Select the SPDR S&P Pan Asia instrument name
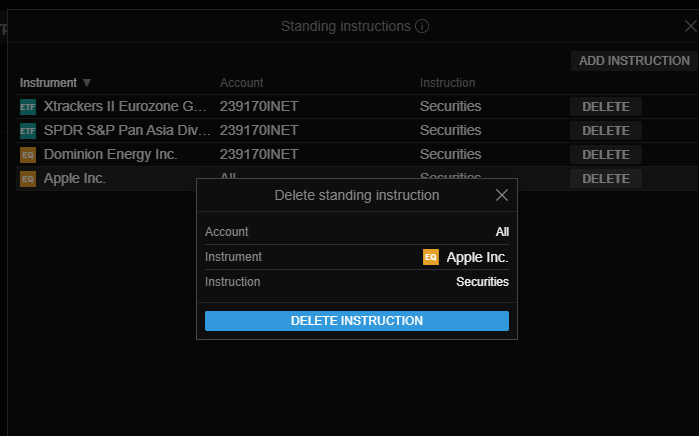 coord(127,131)
